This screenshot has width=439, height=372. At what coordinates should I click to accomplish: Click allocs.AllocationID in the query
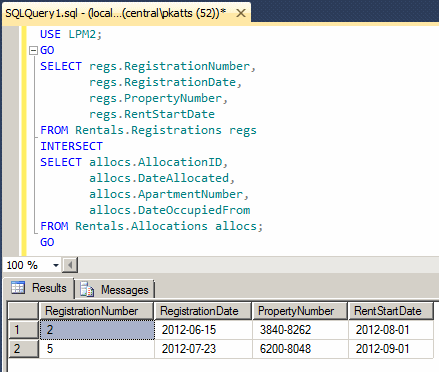[155, 162]
